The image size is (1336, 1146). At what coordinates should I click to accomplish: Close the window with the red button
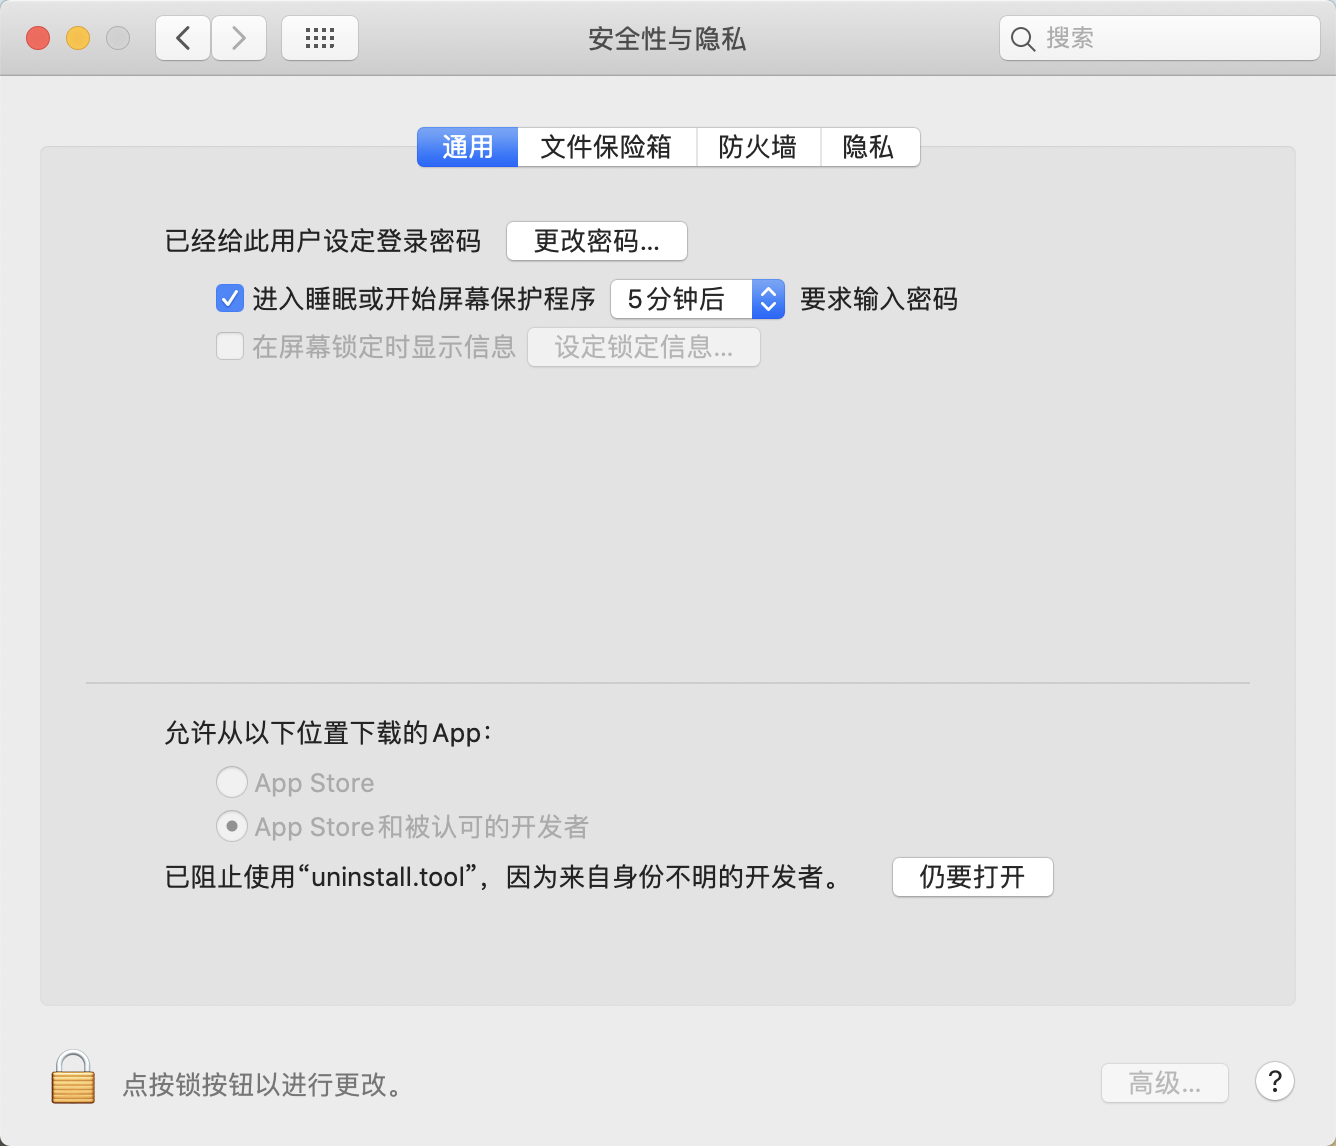click(x=38, y=38)
